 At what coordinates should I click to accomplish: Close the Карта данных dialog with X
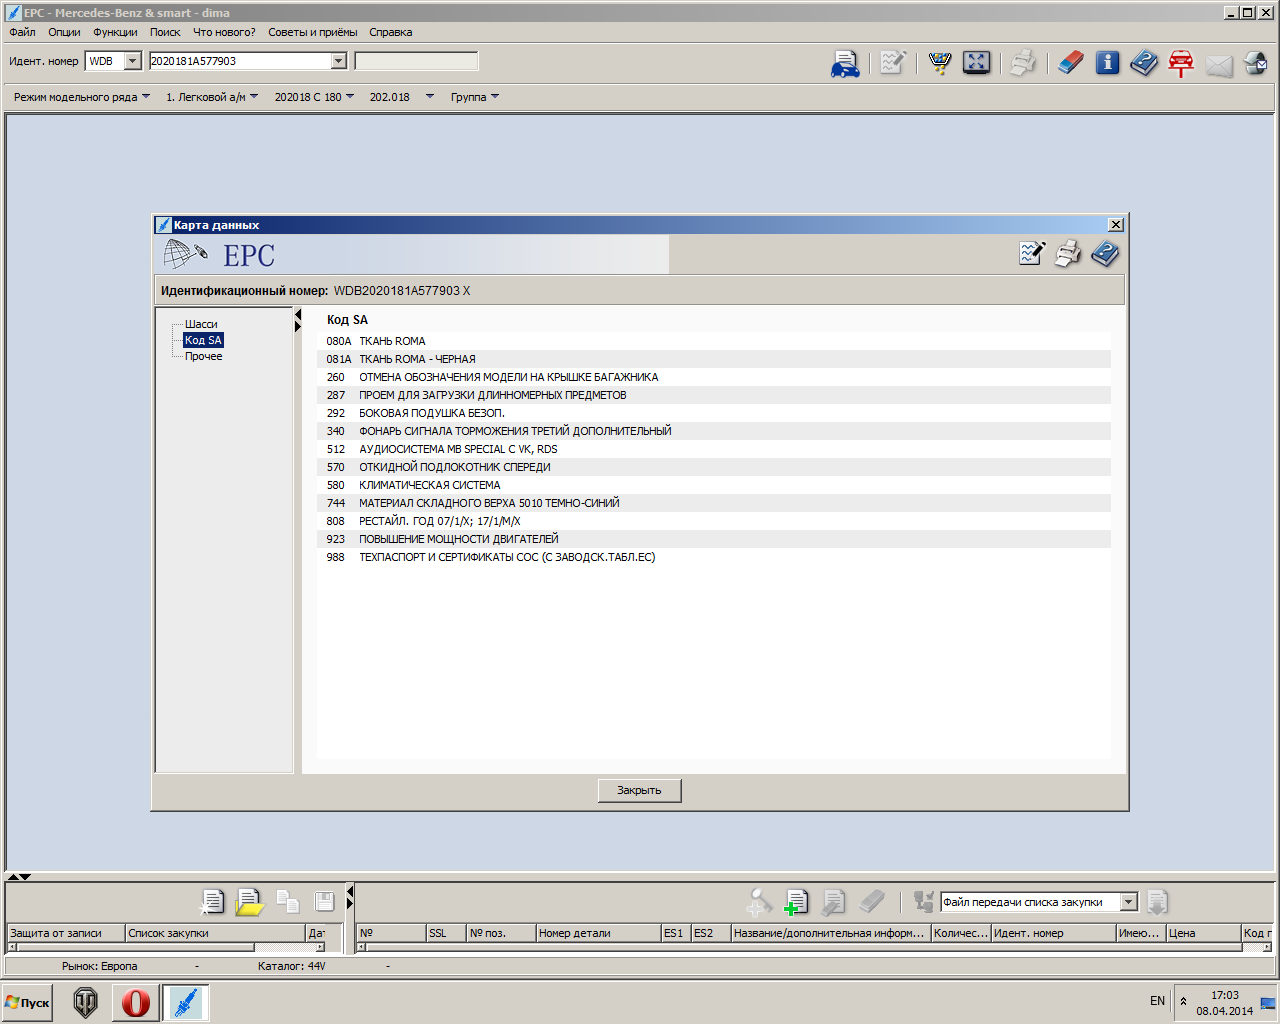point(1116,225)
